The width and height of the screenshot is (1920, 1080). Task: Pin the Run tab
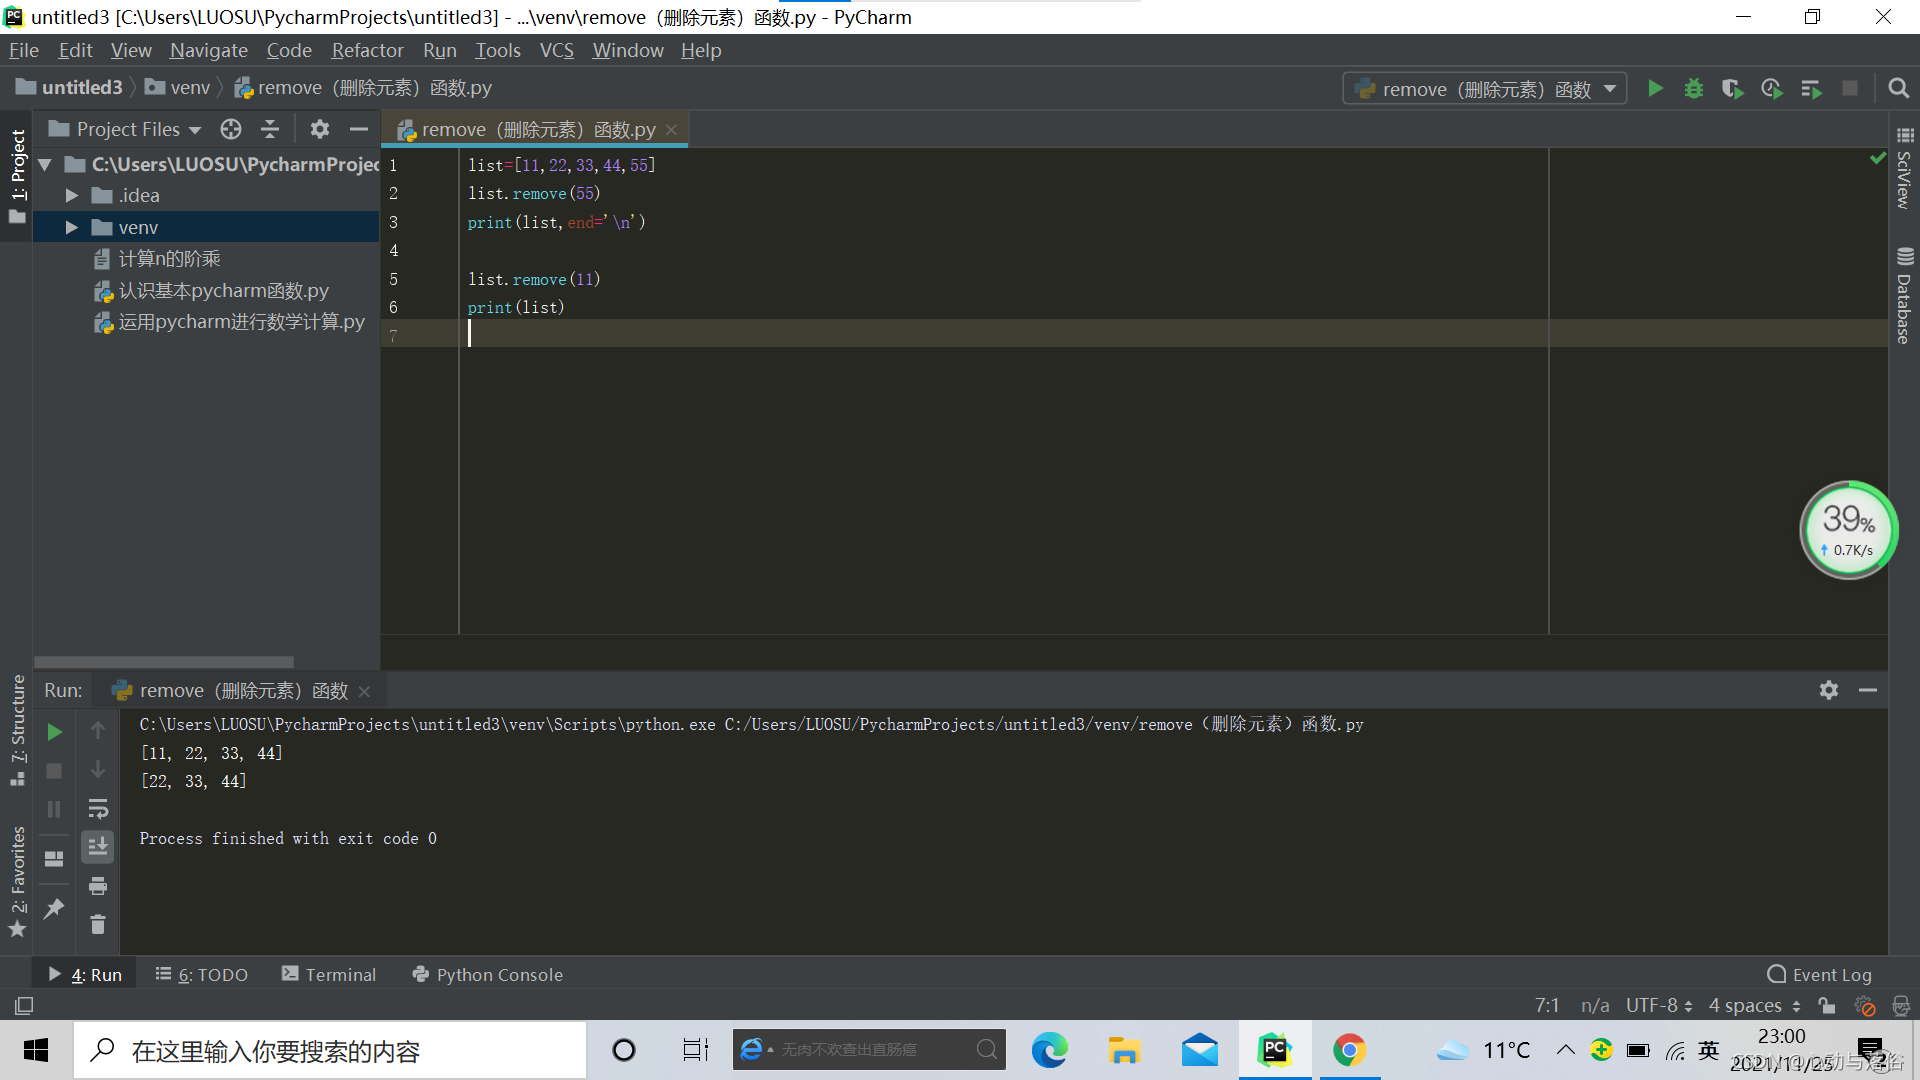(54, 909)
